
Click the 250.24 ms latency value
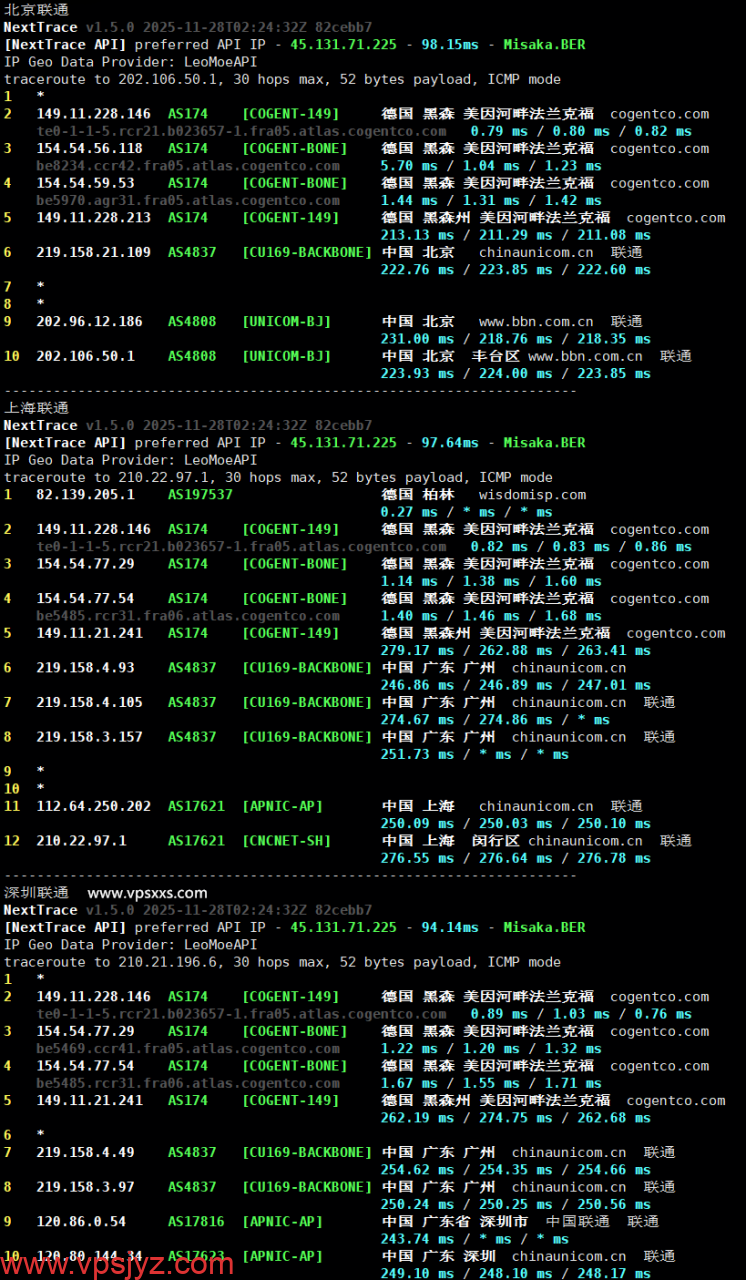coord(417,1205)
